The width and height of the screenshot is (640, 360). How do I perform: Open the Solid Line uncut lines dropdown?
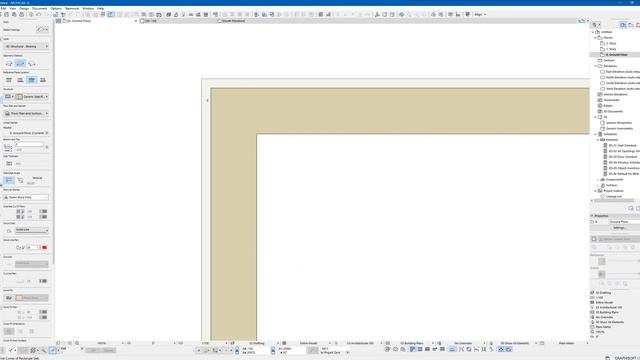click(x=32, y=230)
